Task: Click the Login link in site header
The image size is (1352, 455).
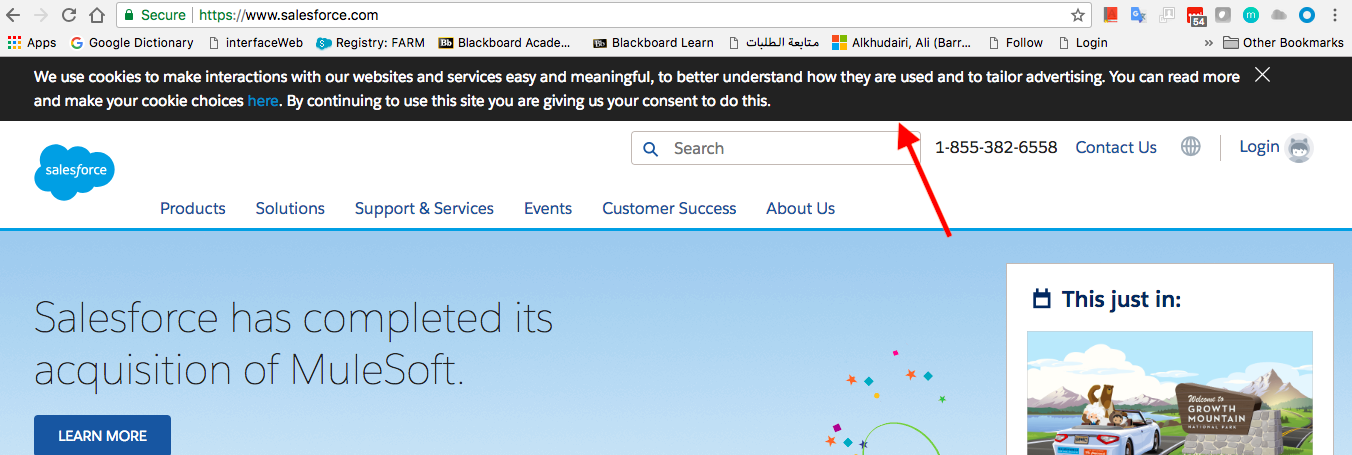Action: point(1259,146)
